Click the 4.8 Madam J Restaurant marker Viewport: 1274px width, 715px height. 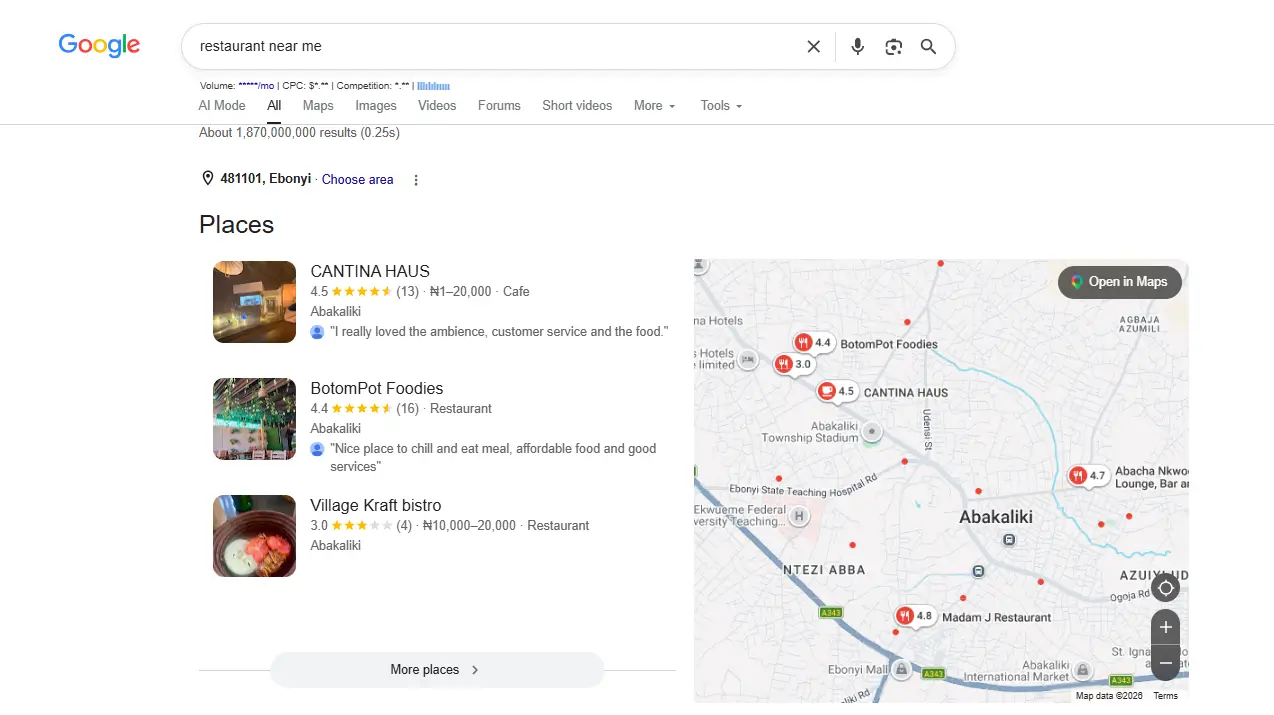tap(914, 616)
